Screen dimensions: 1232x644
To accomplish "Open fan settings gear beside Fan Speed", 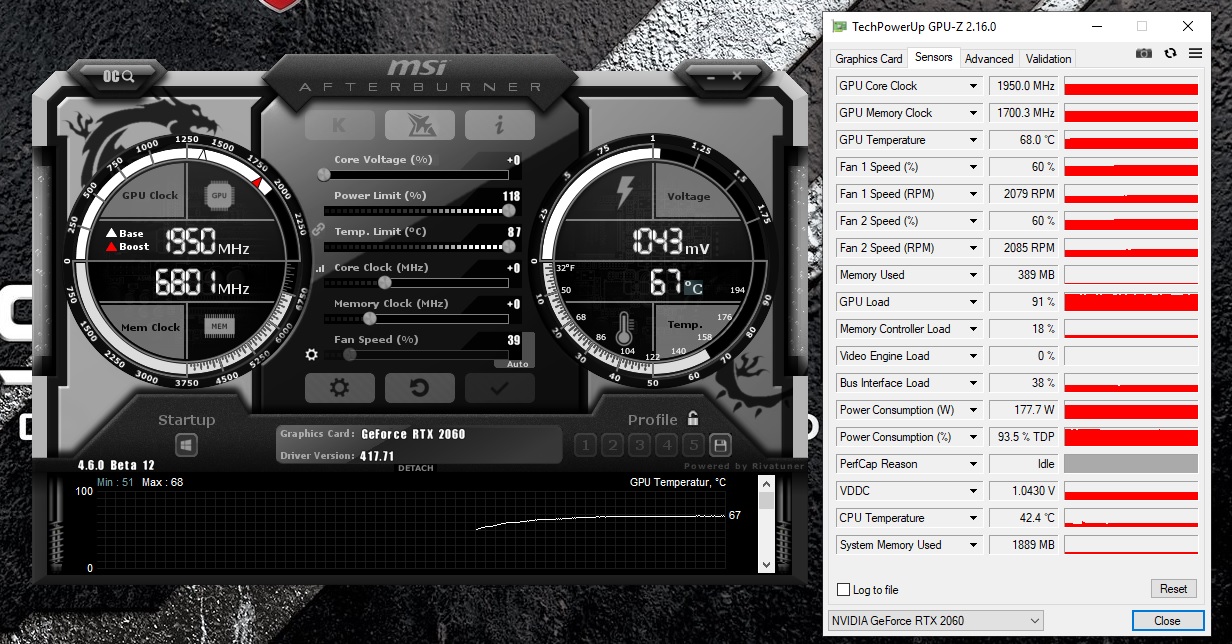I will [312, 354].
